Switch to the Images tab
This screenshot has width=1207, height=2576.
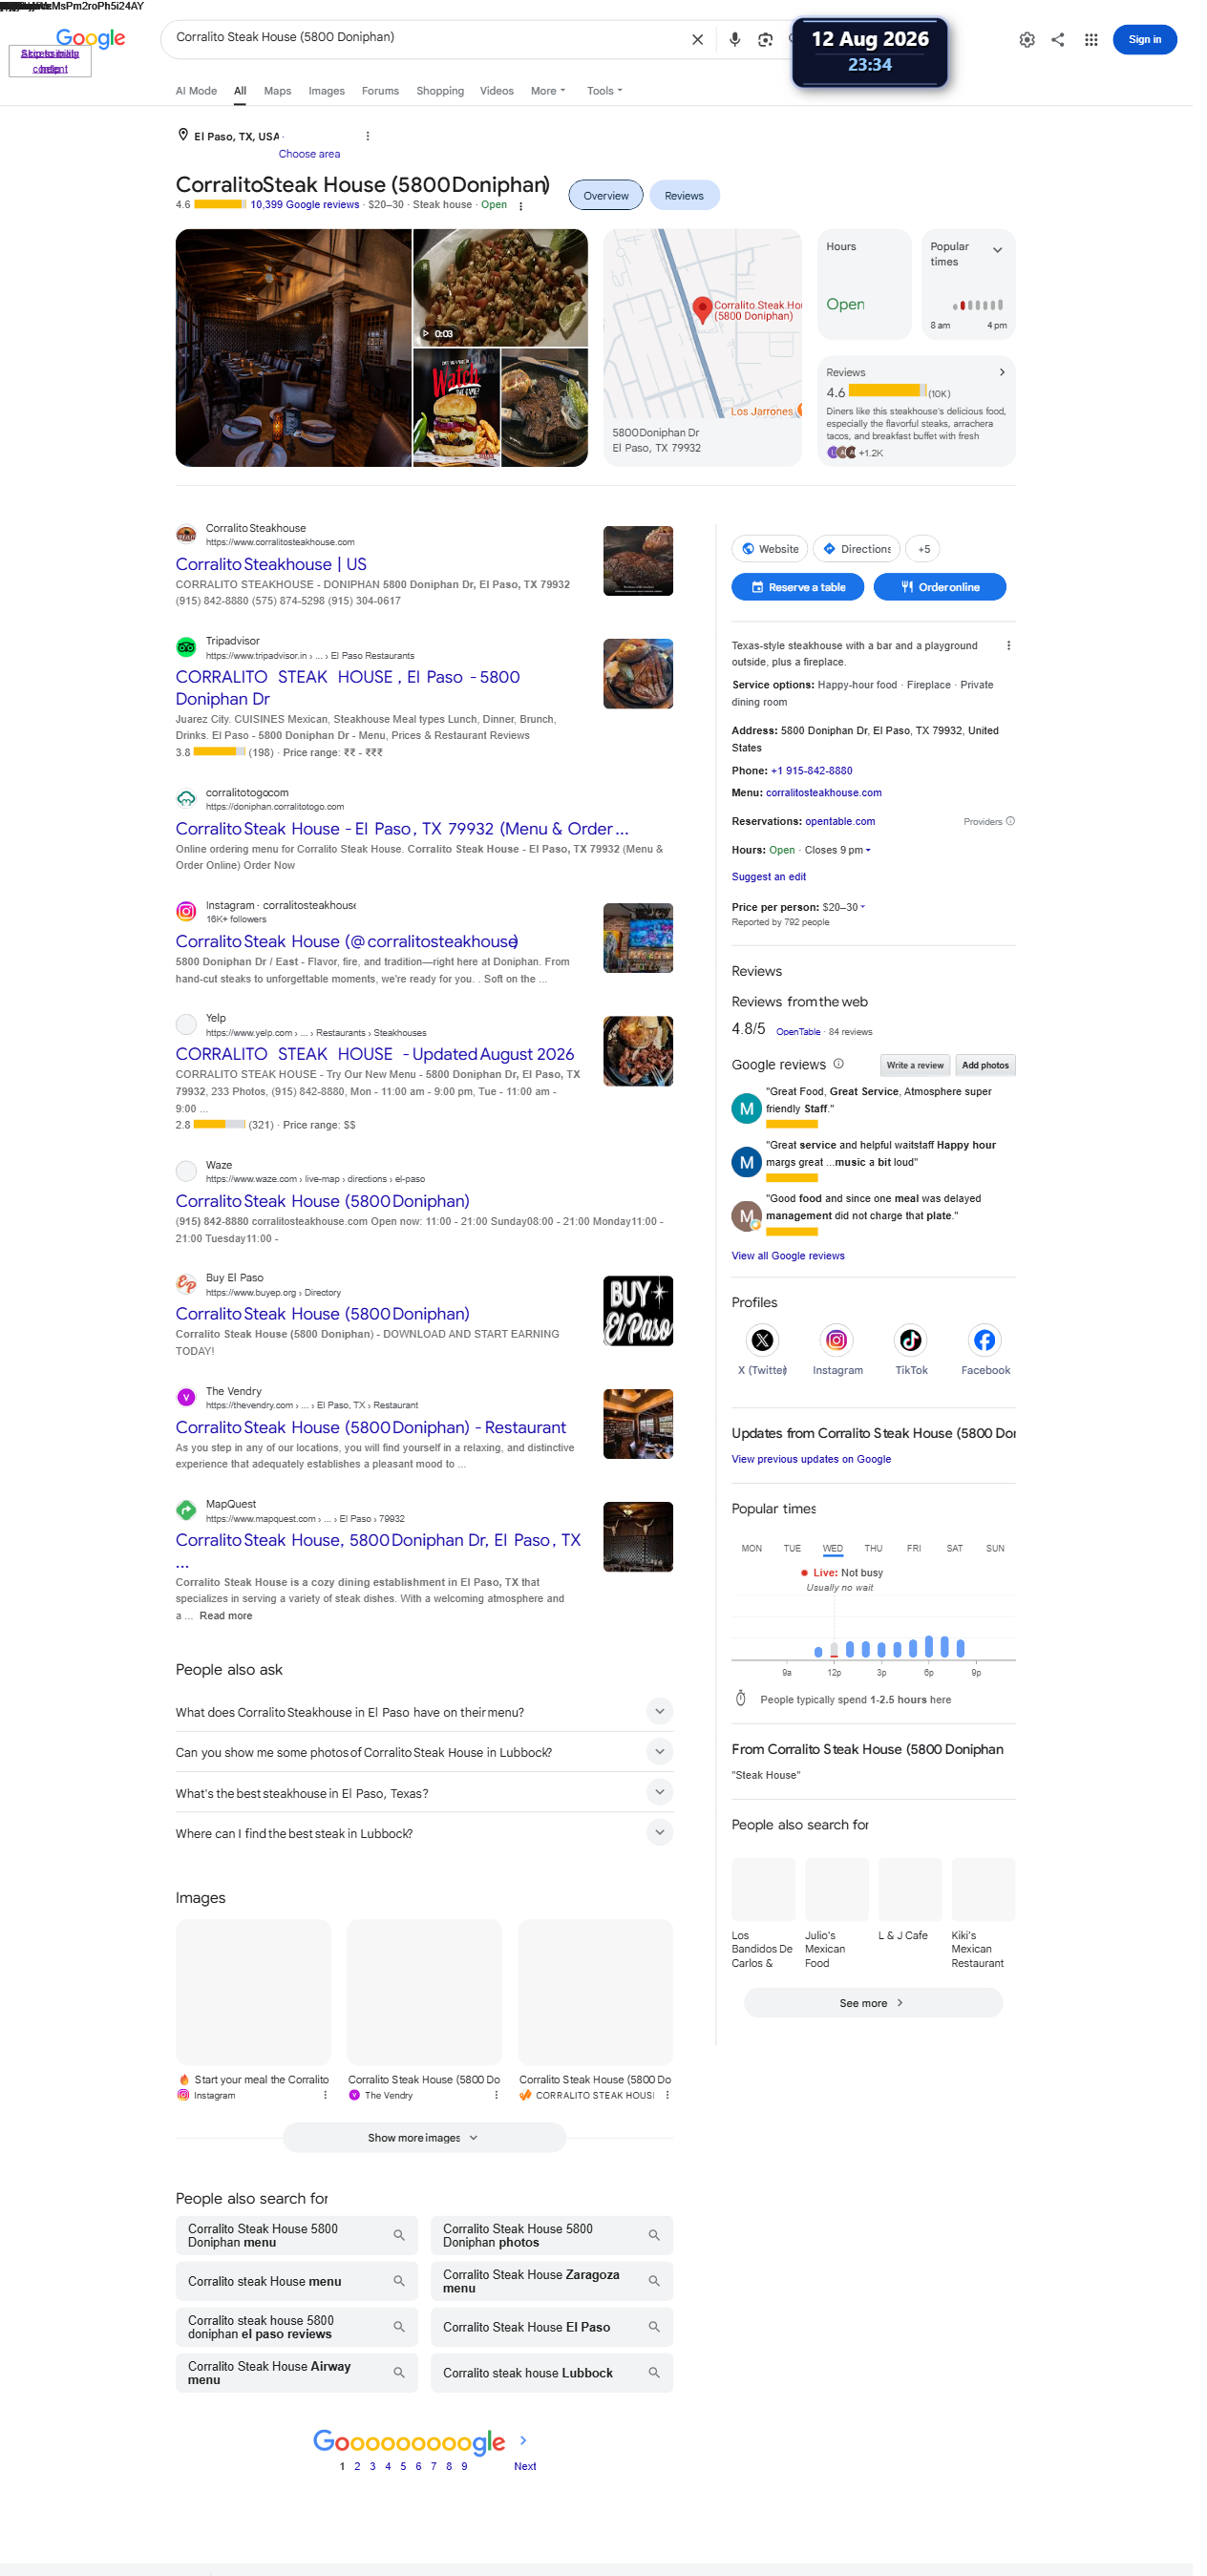click(326, 91)
